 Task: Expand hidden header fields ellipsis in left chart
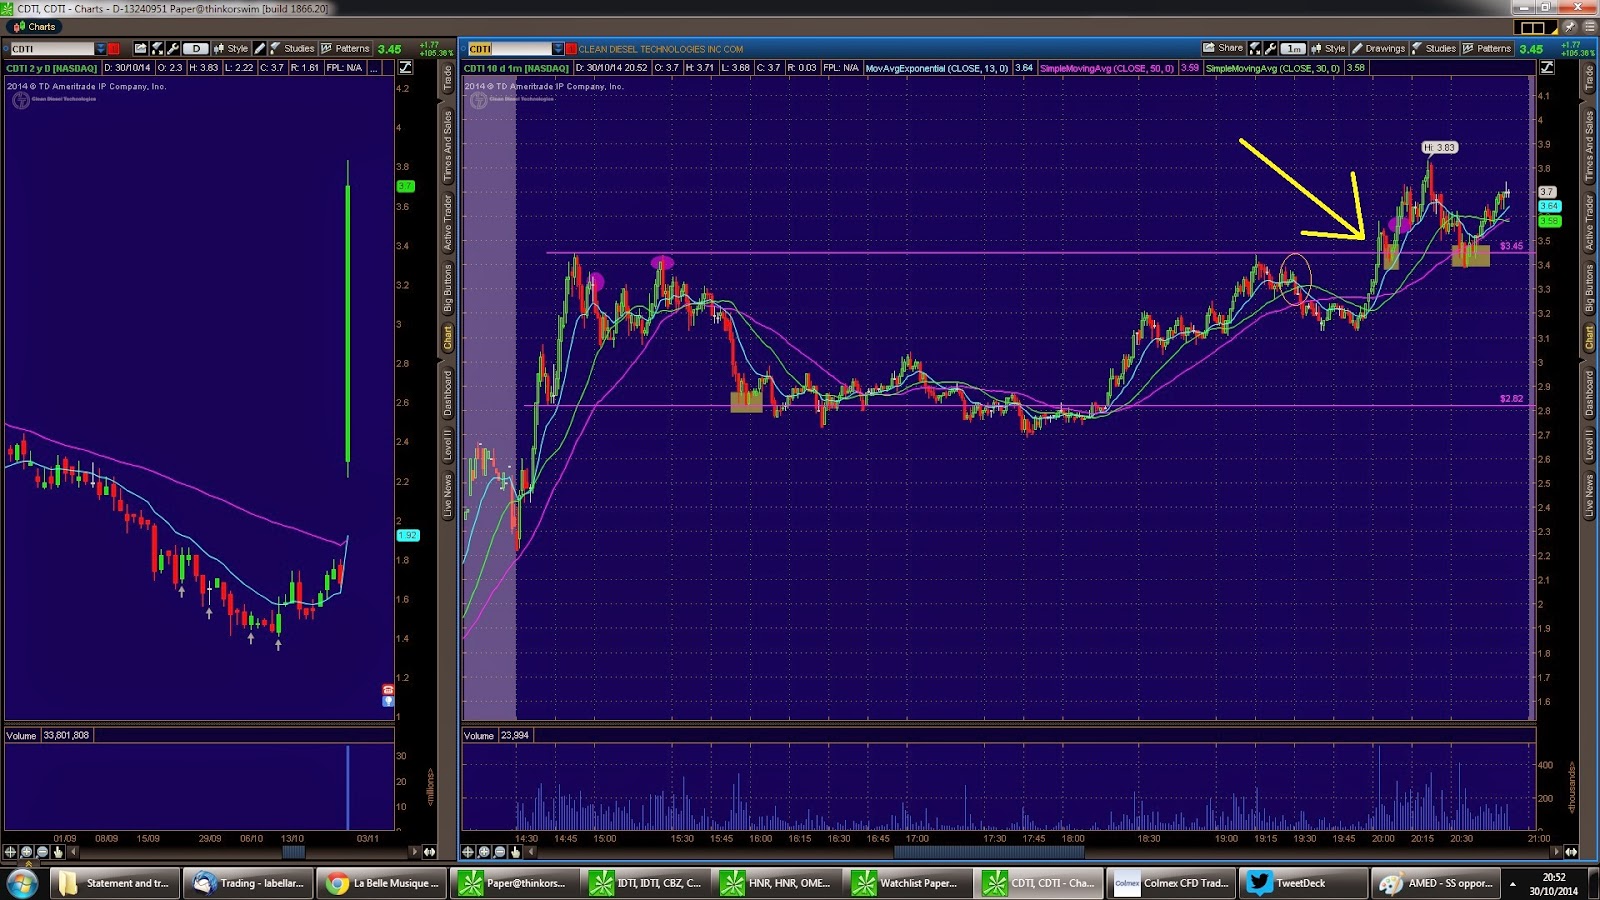(373, 68)
